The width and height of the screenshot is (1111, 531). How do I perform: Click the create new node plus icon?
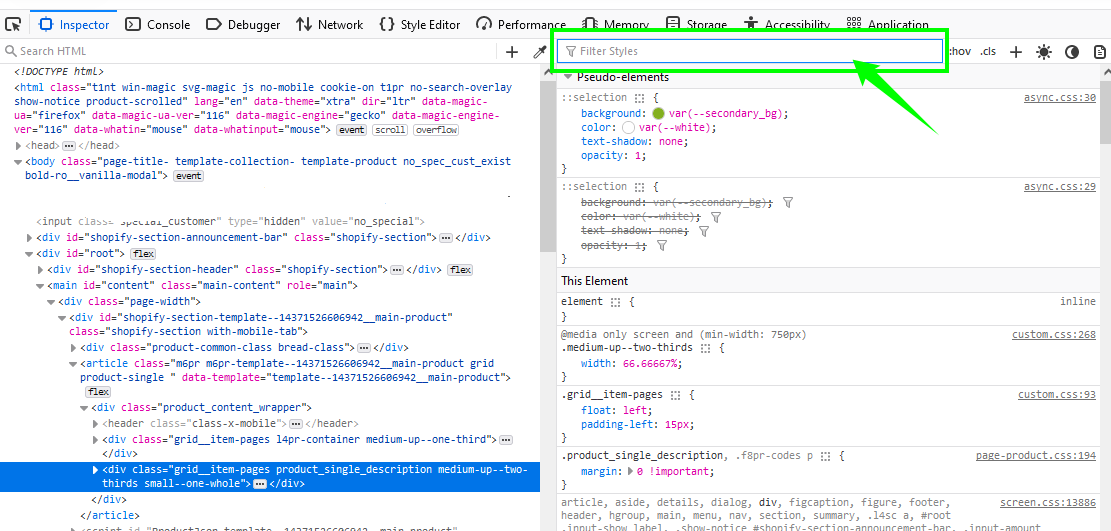512,52
